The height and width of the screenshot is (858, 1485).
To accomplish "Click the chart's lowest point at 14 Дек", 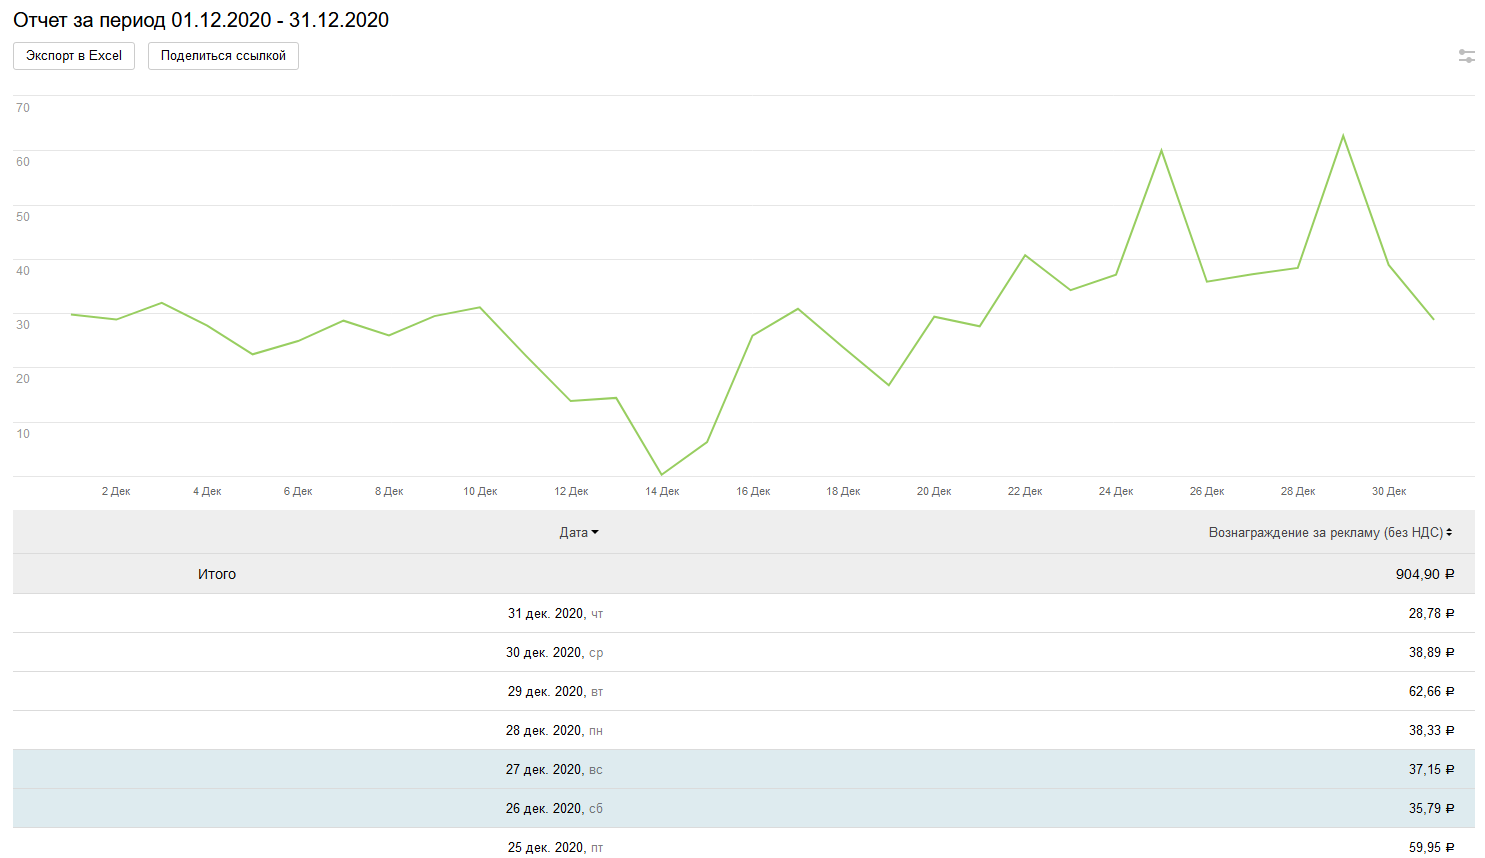I will point(662,474).
